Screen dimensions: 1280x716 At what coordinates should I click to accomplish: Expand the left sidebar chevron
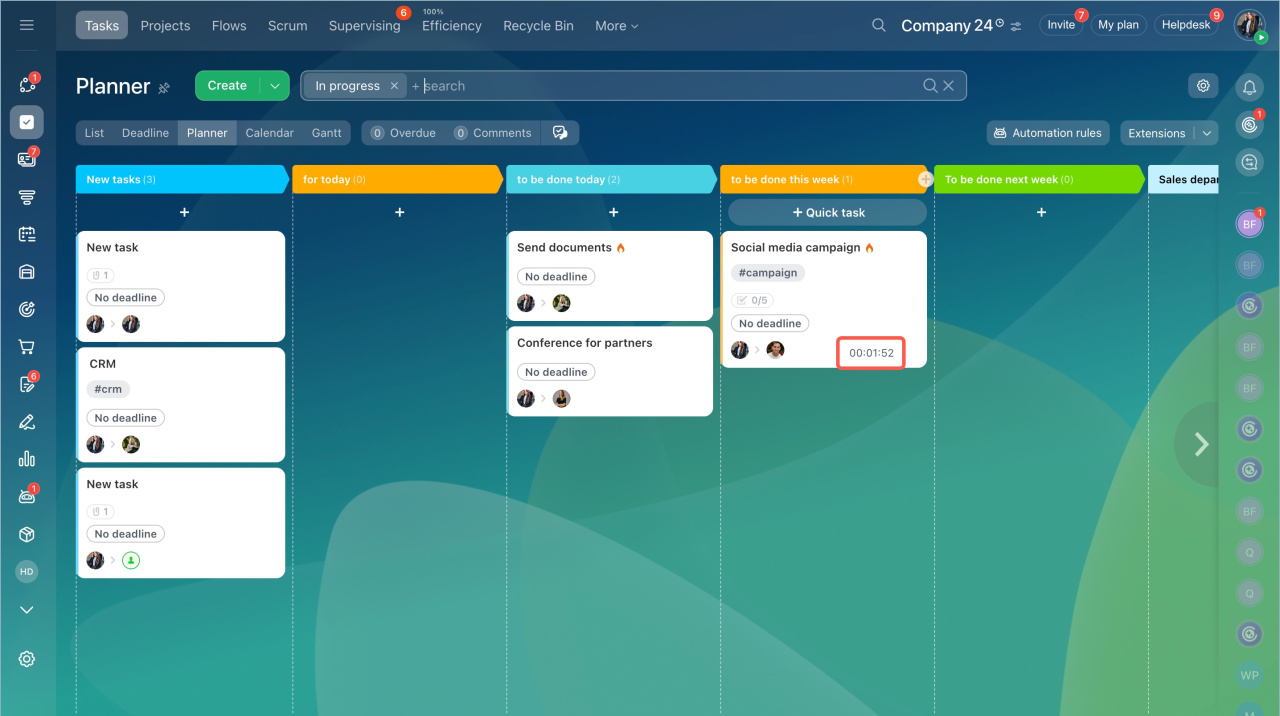[27, 610]
